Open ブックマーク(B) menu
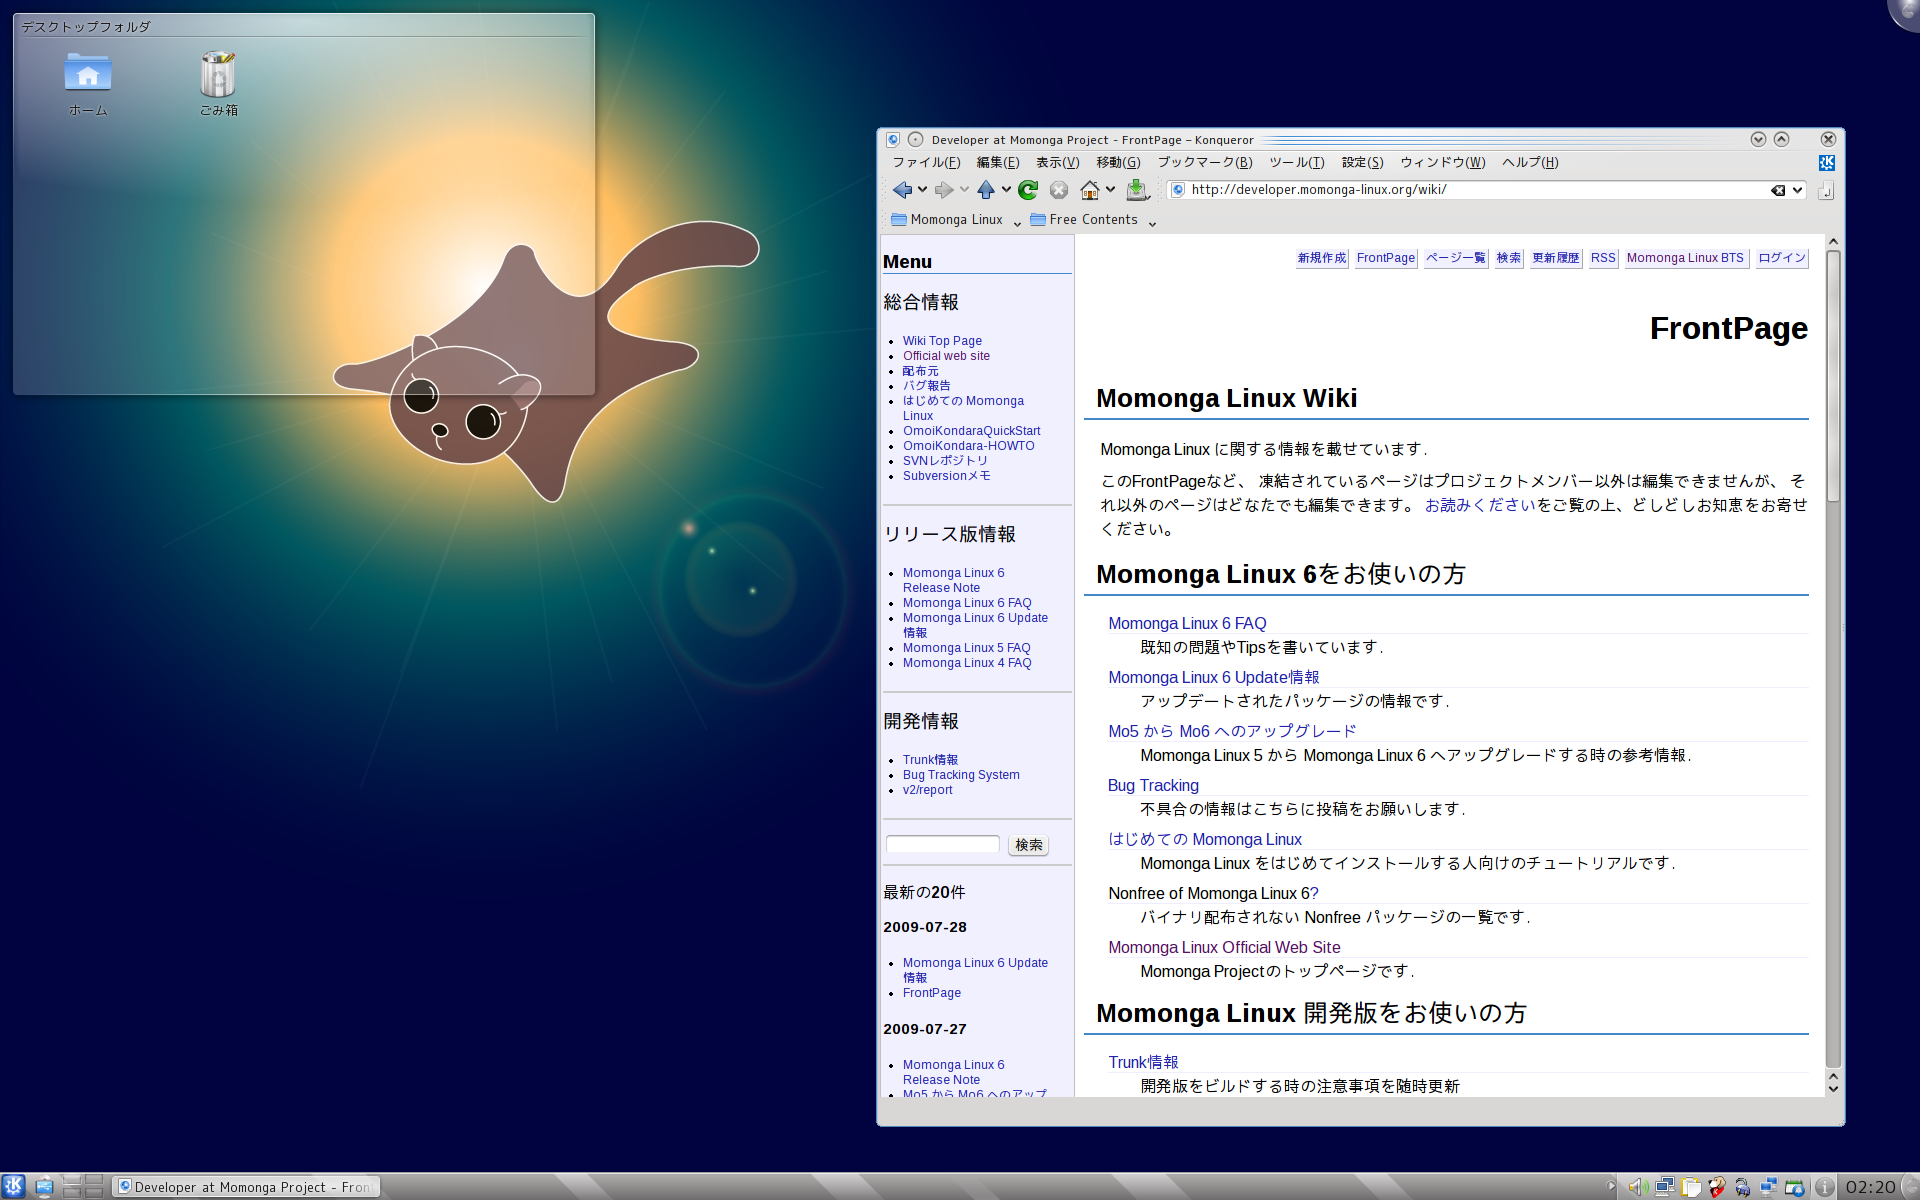 pyautogui.click(x=1204, y=163)
